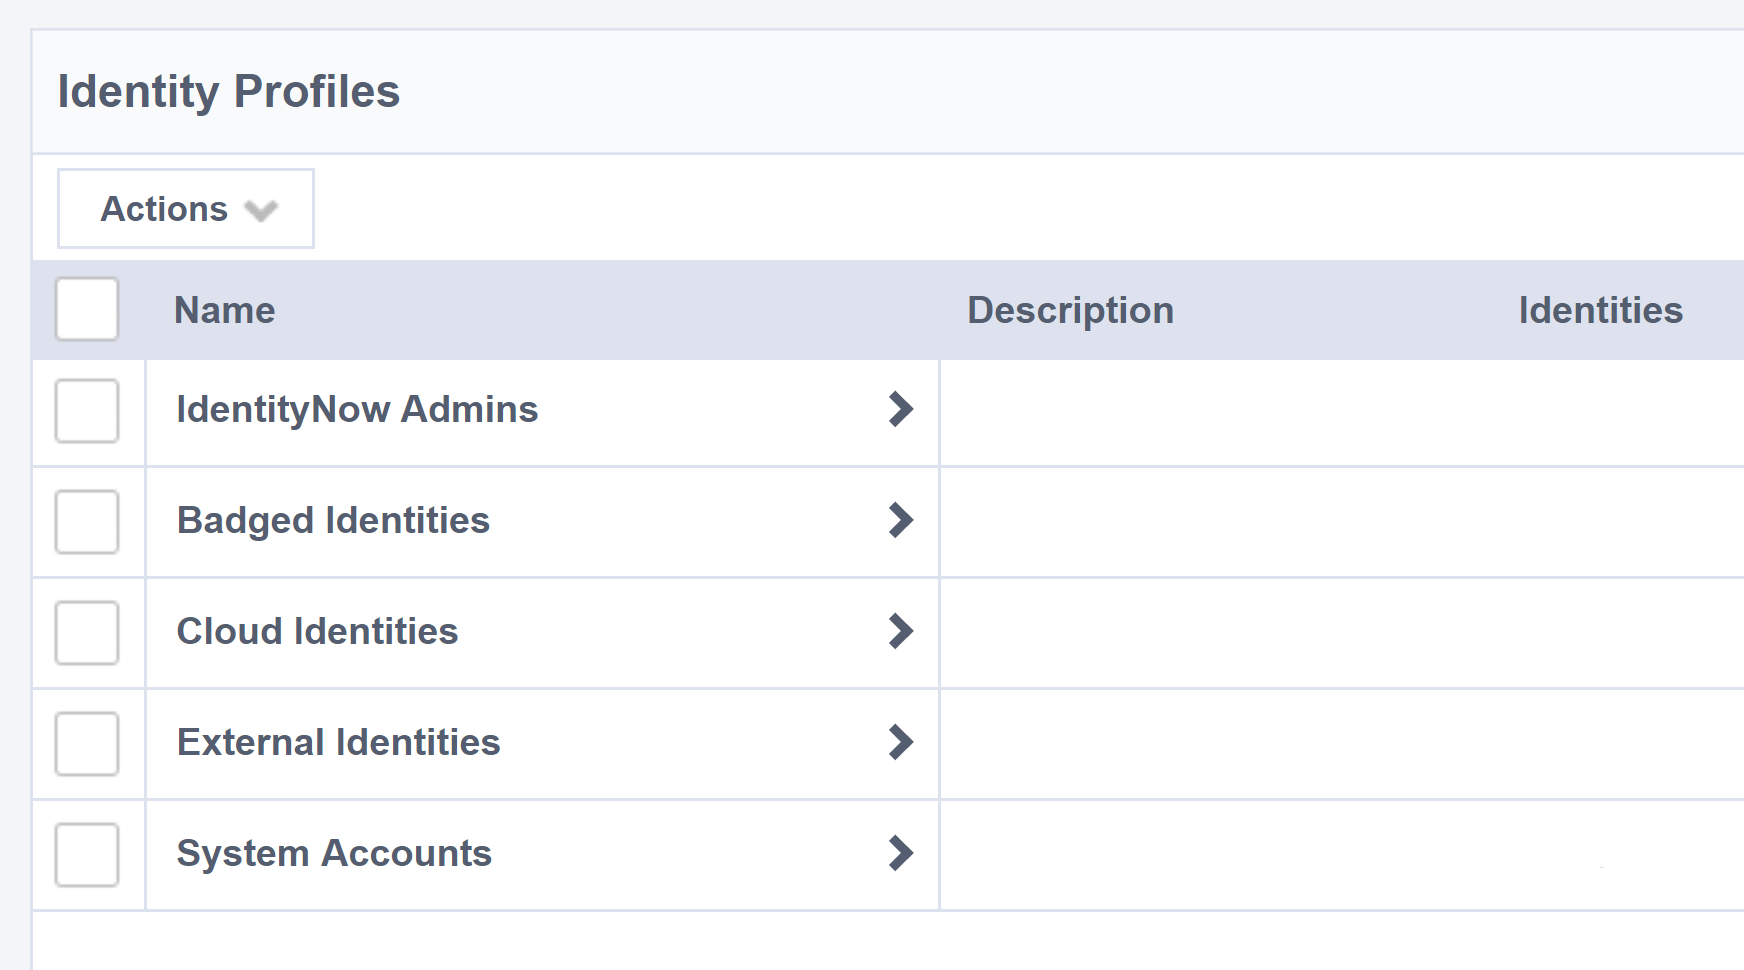Select the Cloud Identities checkbox
Image resolution: width=1744 pixels, height=970 pixels.
click(87, 633)
